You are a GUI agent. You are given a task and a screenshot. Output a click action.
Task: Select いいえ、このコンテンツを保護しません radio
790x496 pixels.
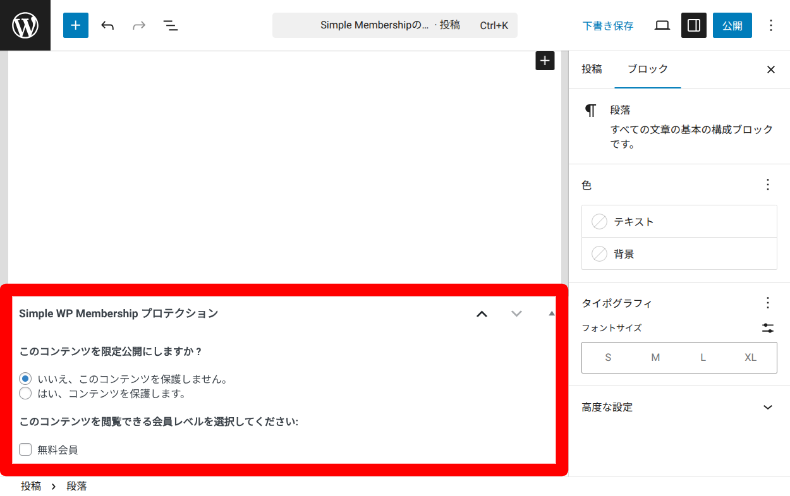click(25, 379)
